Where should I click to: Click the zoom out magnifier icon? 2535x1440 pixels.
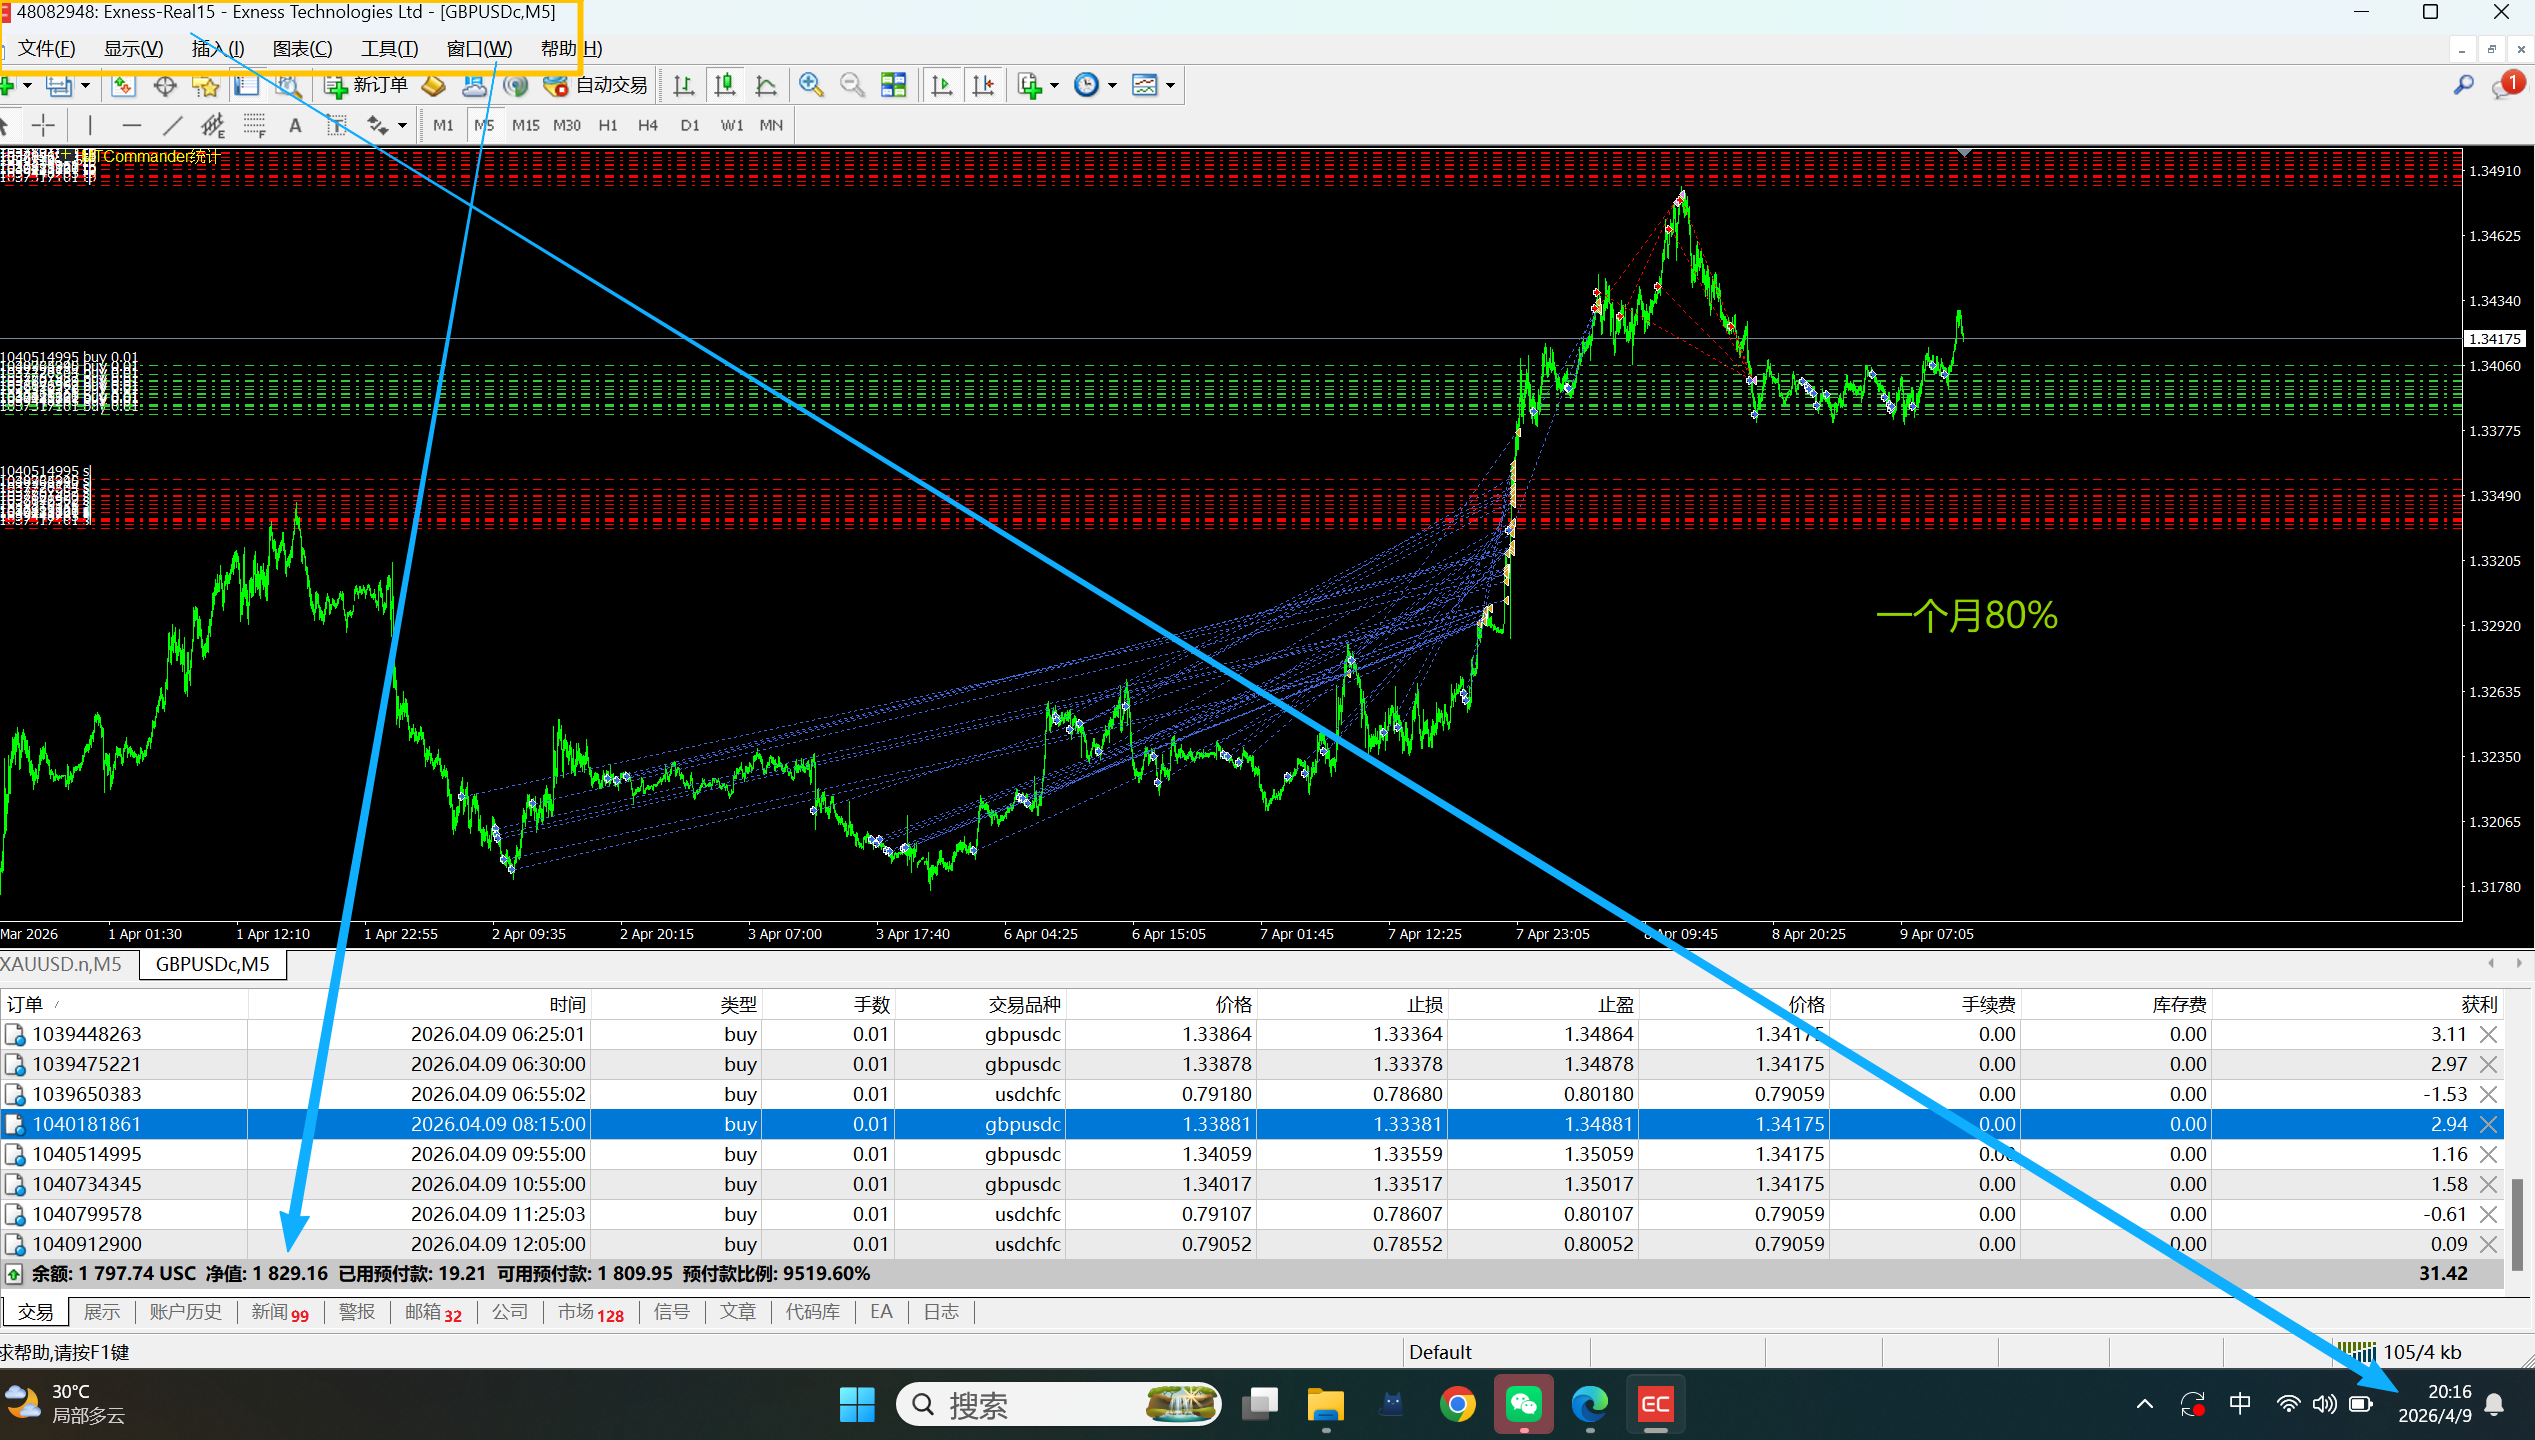852,86
